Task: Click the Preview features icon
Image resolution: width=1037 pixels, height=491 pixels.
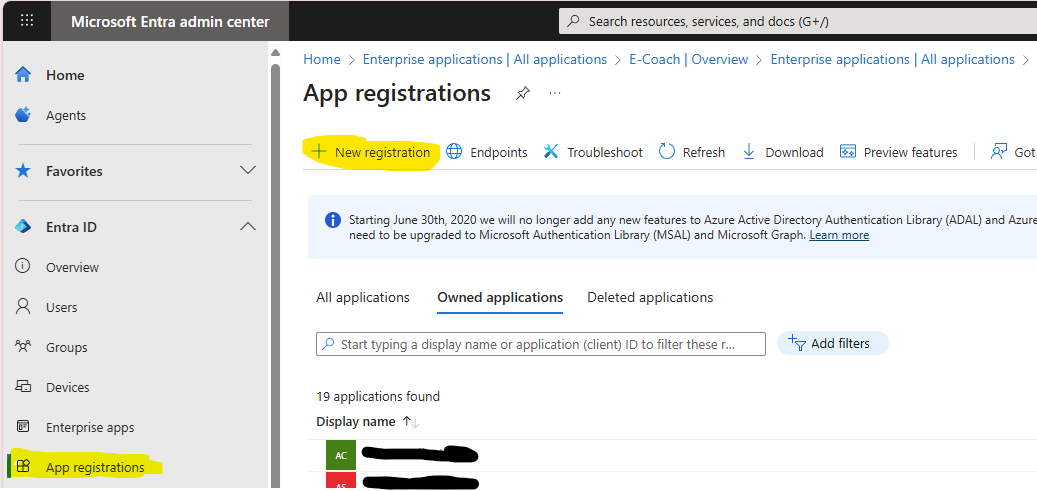Action: (848, 152)
